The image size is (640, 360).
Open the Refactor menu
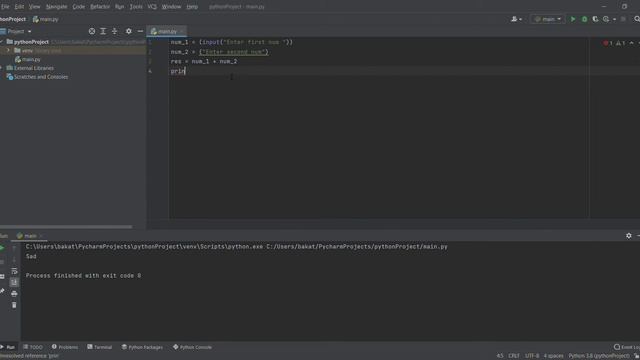(100, 7)
